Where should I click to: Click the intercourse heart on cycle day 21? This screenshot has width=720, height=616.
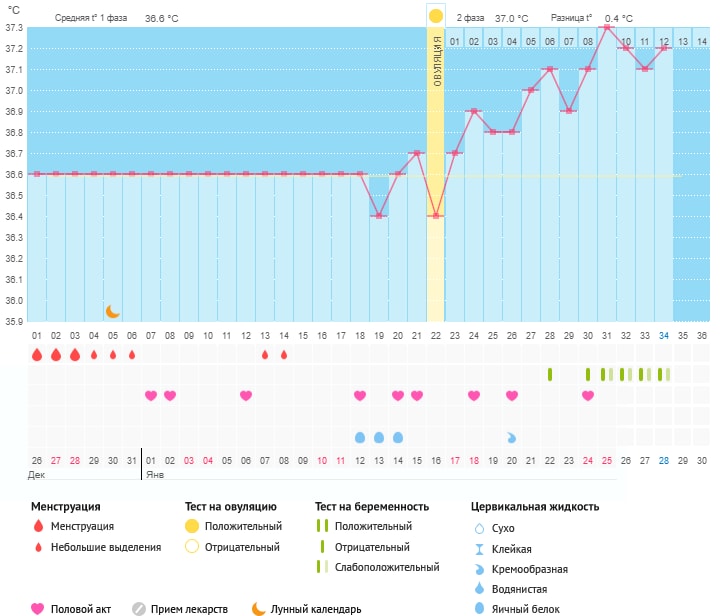(x=416, y=395)
